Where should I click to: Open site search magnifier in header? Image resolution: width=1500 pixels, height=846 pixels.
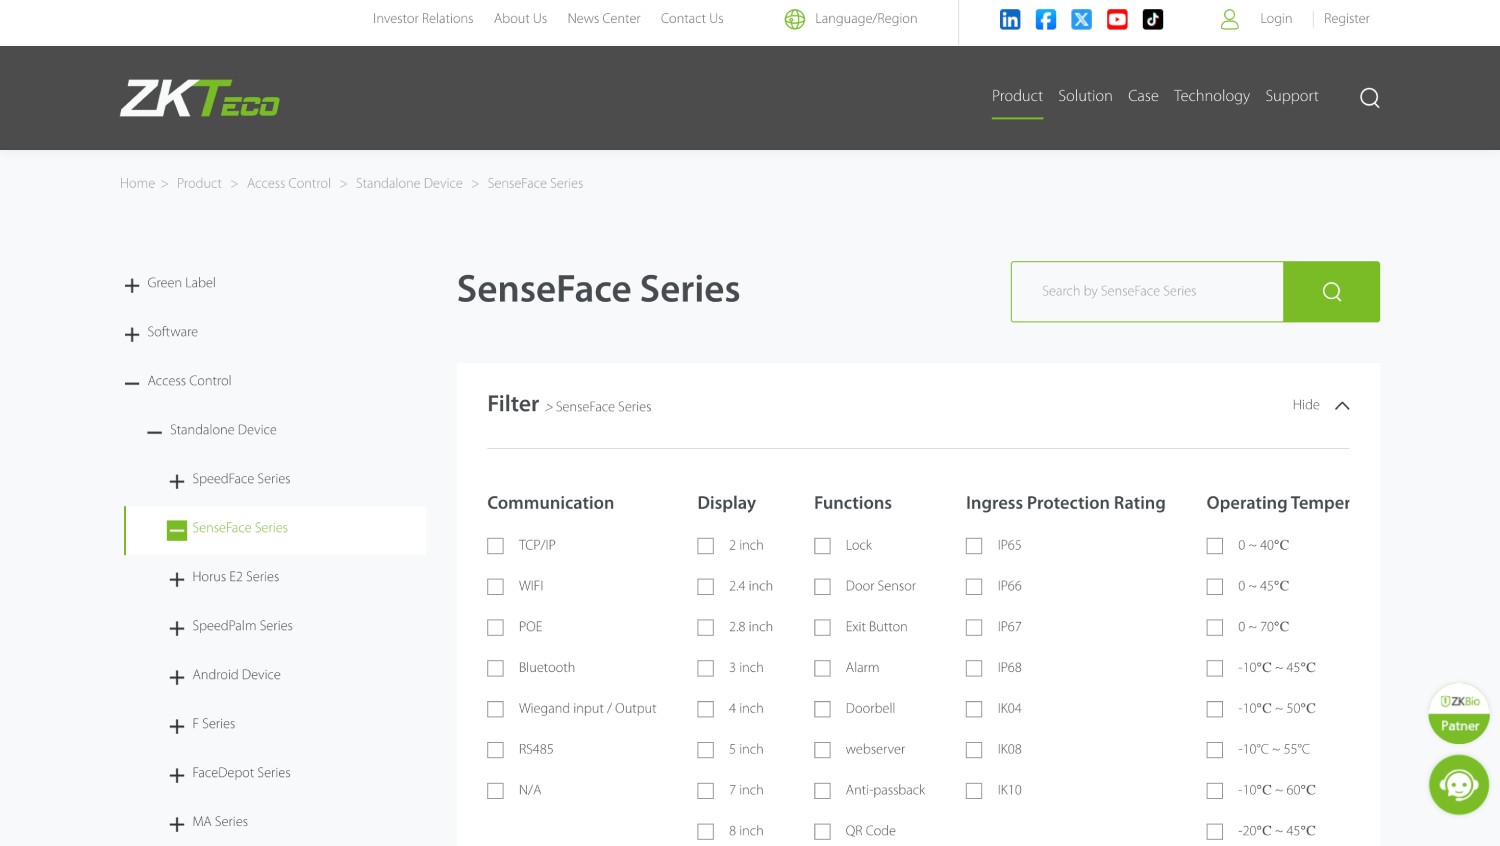coord(1370,97)
